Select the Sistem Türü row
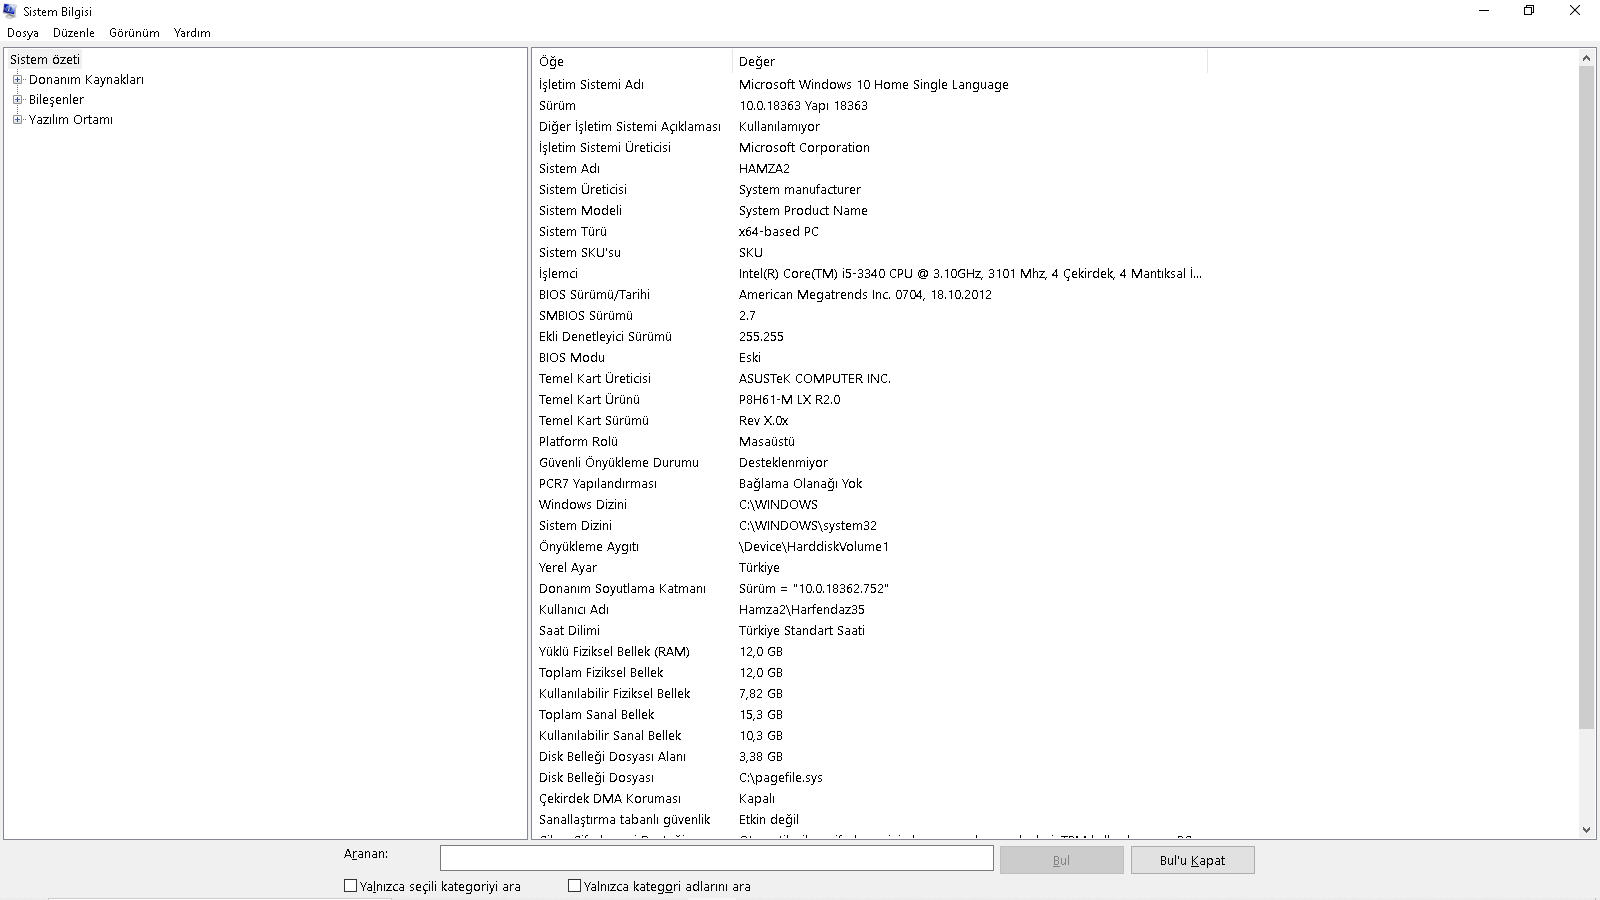Screen dimensions: 1600x900 (870, 232)
